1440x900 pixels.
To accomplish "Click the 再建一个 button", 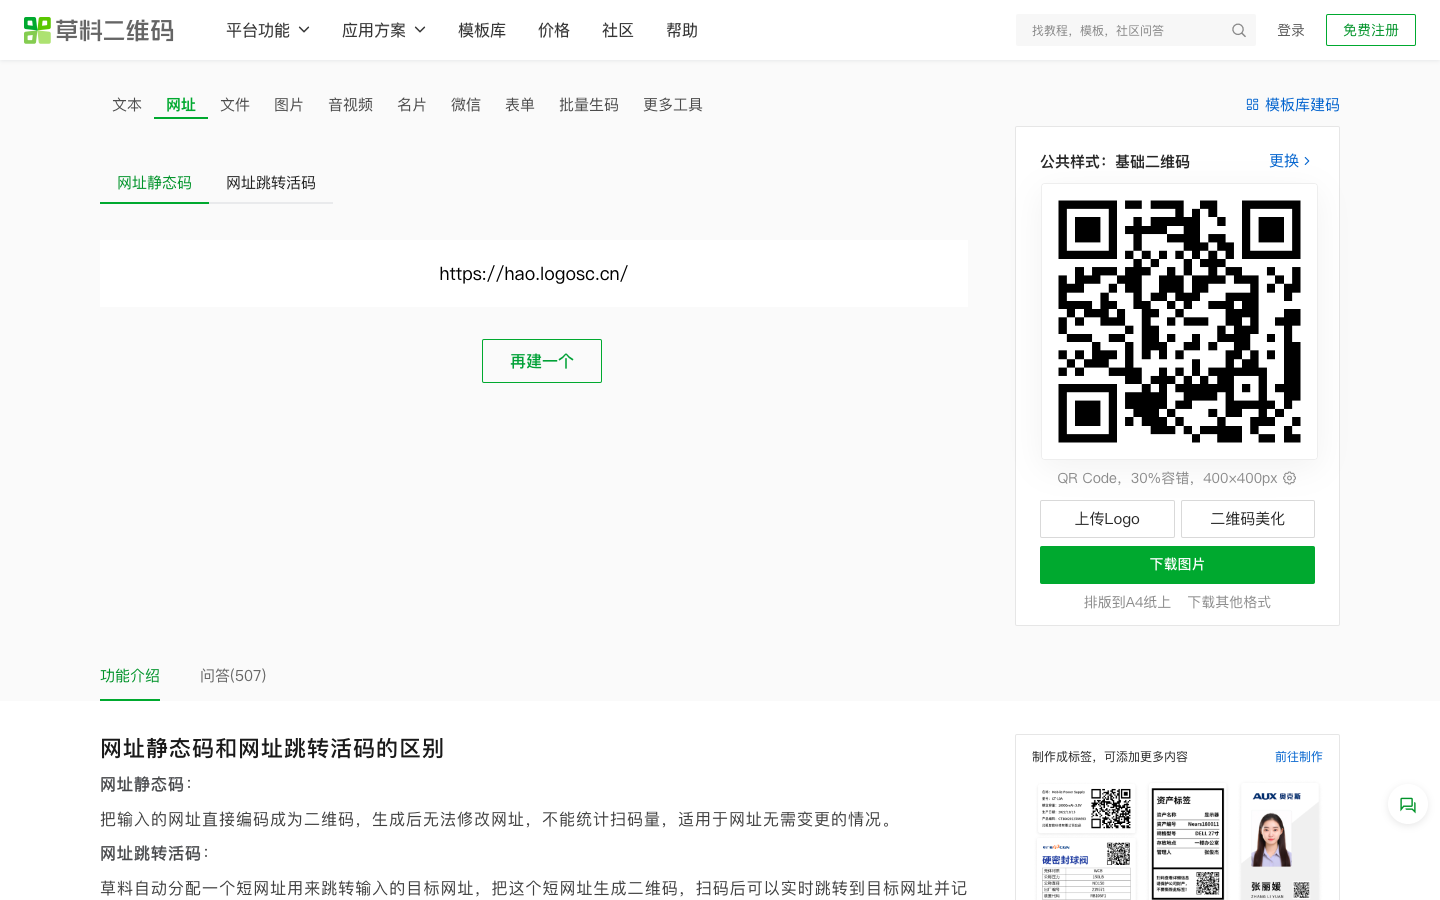I will [x=541, y=361].
